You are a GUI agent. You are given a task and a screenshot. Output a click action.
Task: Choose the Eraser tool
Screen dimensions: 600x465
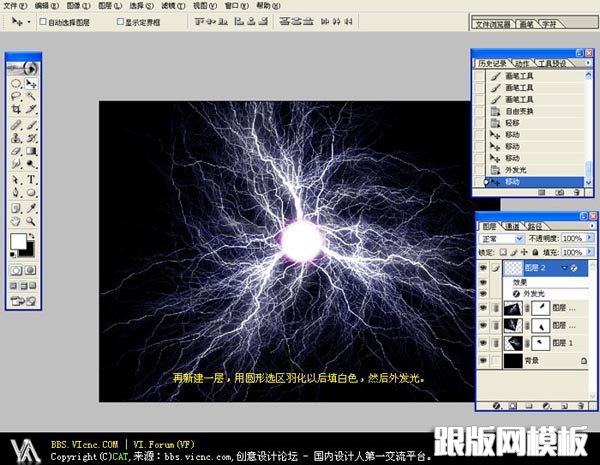click(x=16, y=151)
